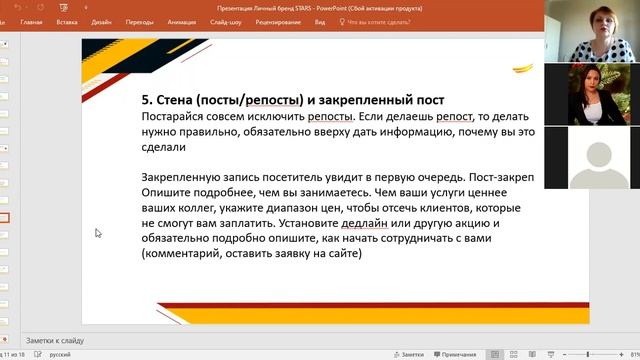The height and width of the screenshot is (360, 640).
Task: Select video tile of woman in polka-dot blouse
Action: [x=592, y=31]
